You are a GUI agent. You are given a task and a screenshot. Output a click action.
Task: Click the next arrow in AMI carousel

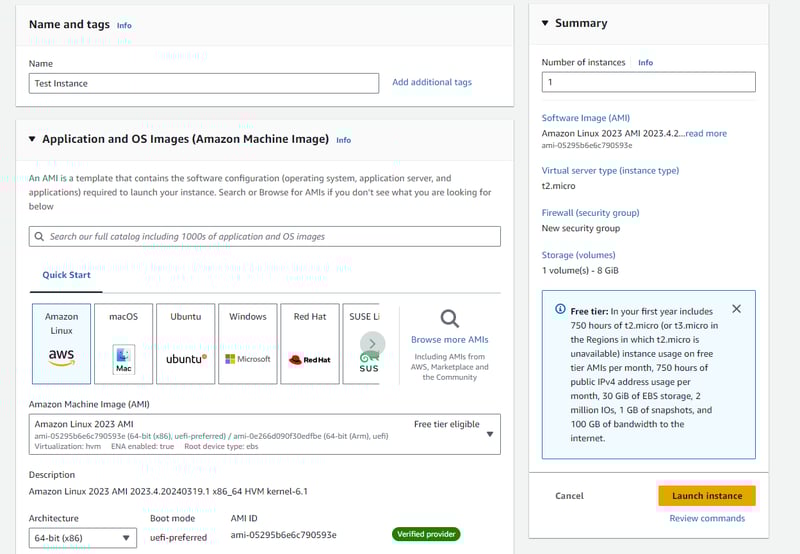[x=372, y=344]
